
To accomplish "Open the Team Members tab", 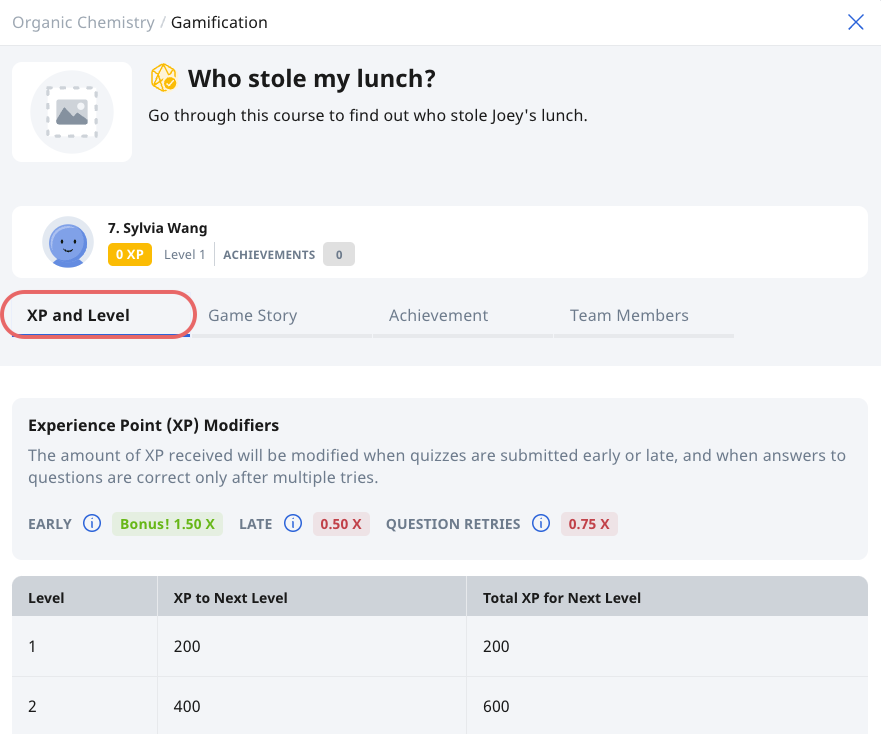I will (629, 315).
